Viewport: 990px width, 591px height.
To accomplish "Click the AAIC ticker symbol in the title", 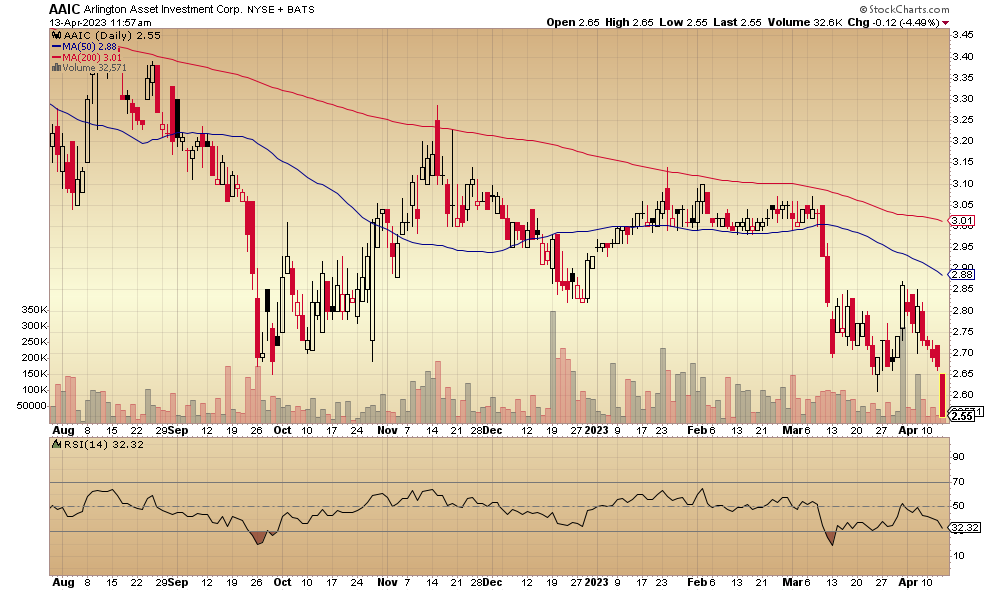I will (64, 9).
